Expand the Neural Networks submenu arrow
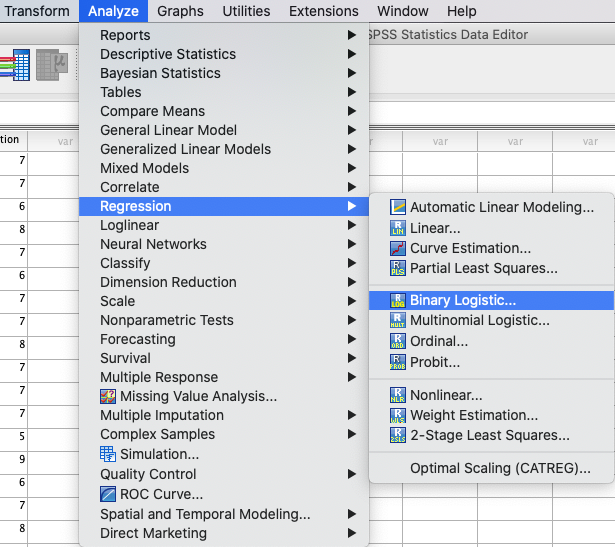615x547 pixels. click(352, 244)
